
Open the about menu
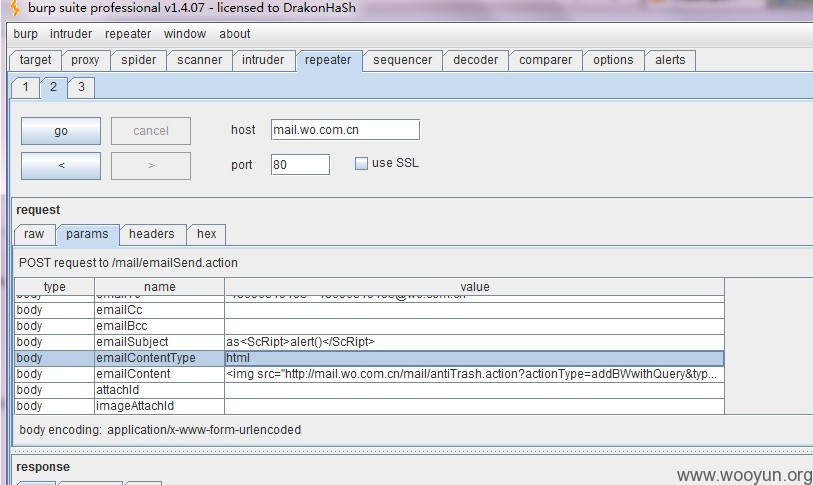coord(235,34)
